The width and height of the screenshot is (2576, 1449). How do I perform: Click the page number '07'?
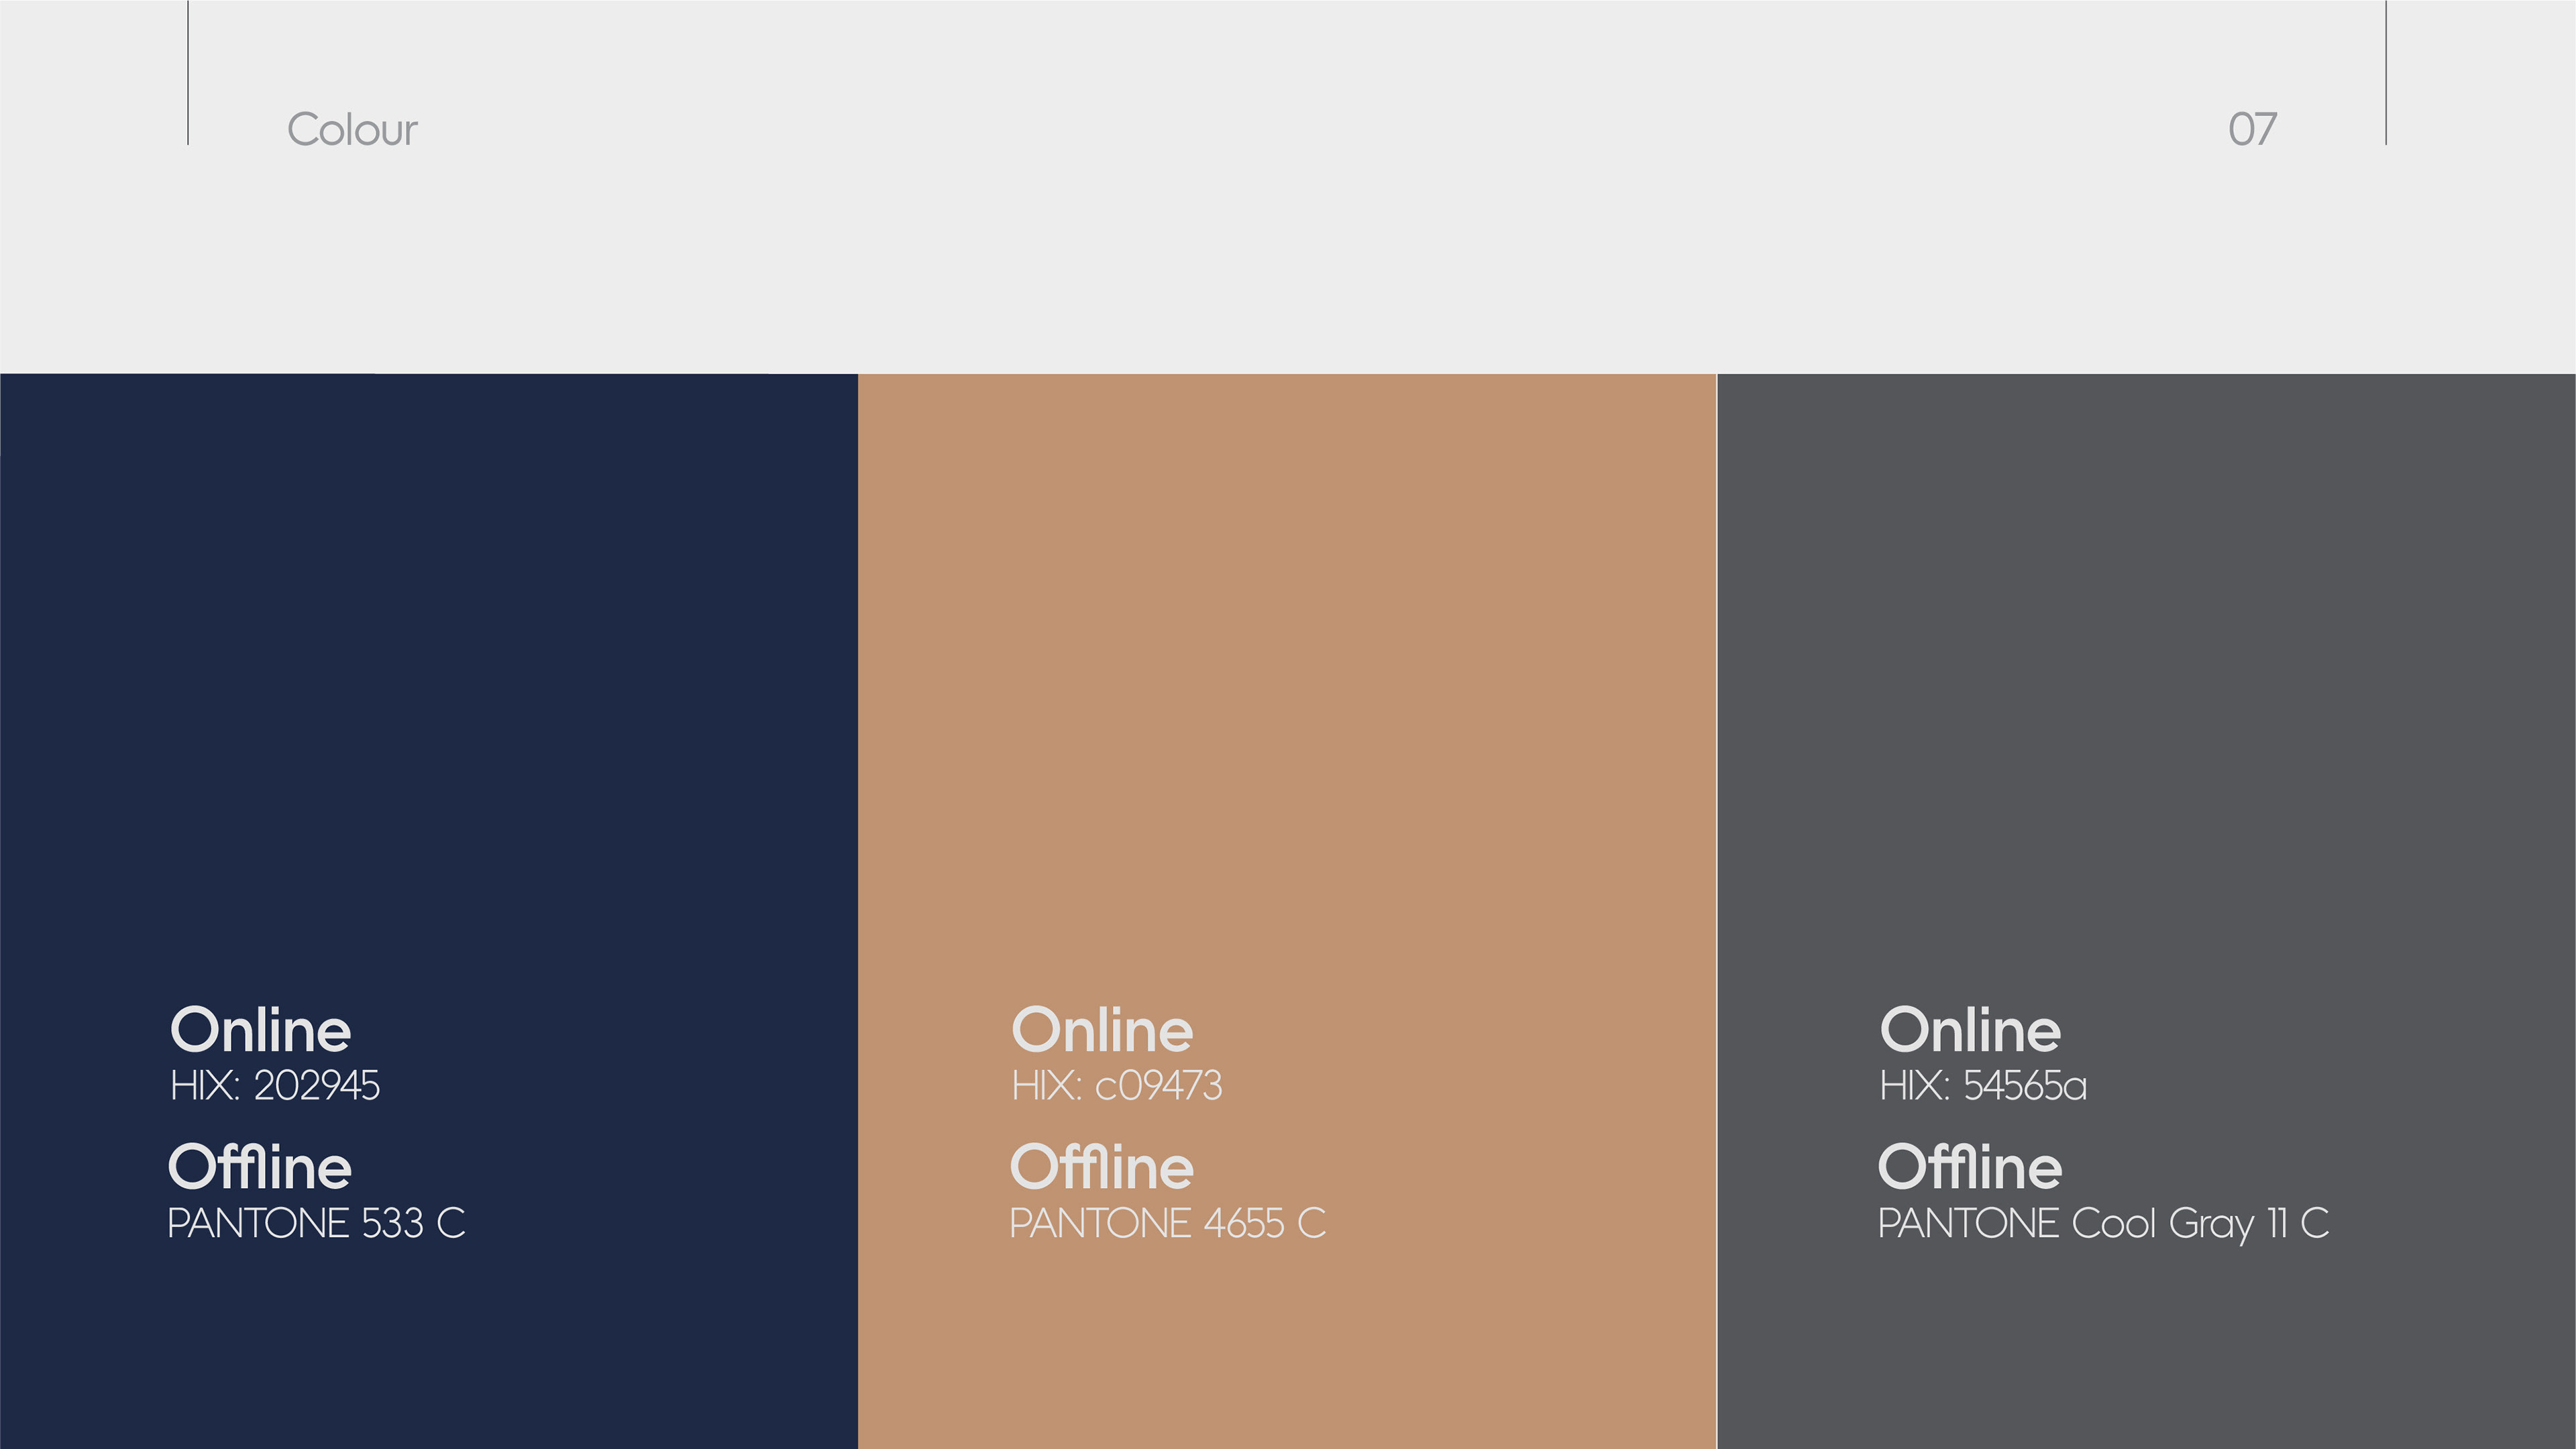click(2252, 130)
